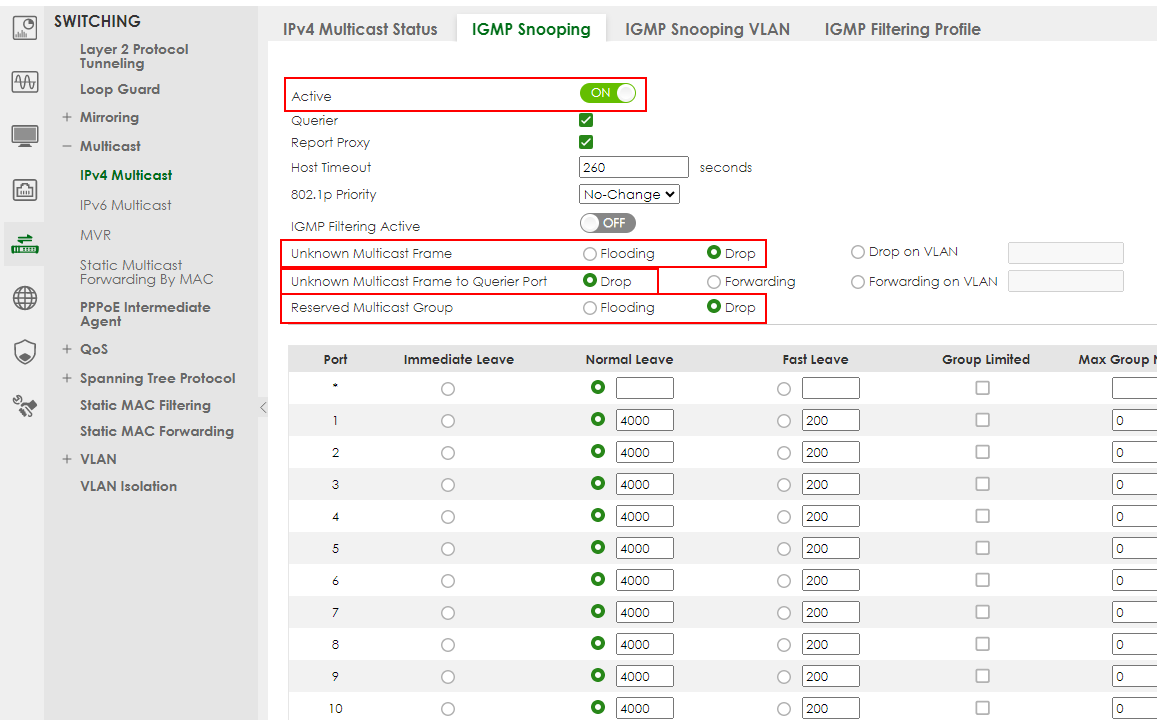Switch to the IGMP Snooping VLAN tab
Screen dimensions: 1157x720
pyautogui.click(x=707, y=29)
